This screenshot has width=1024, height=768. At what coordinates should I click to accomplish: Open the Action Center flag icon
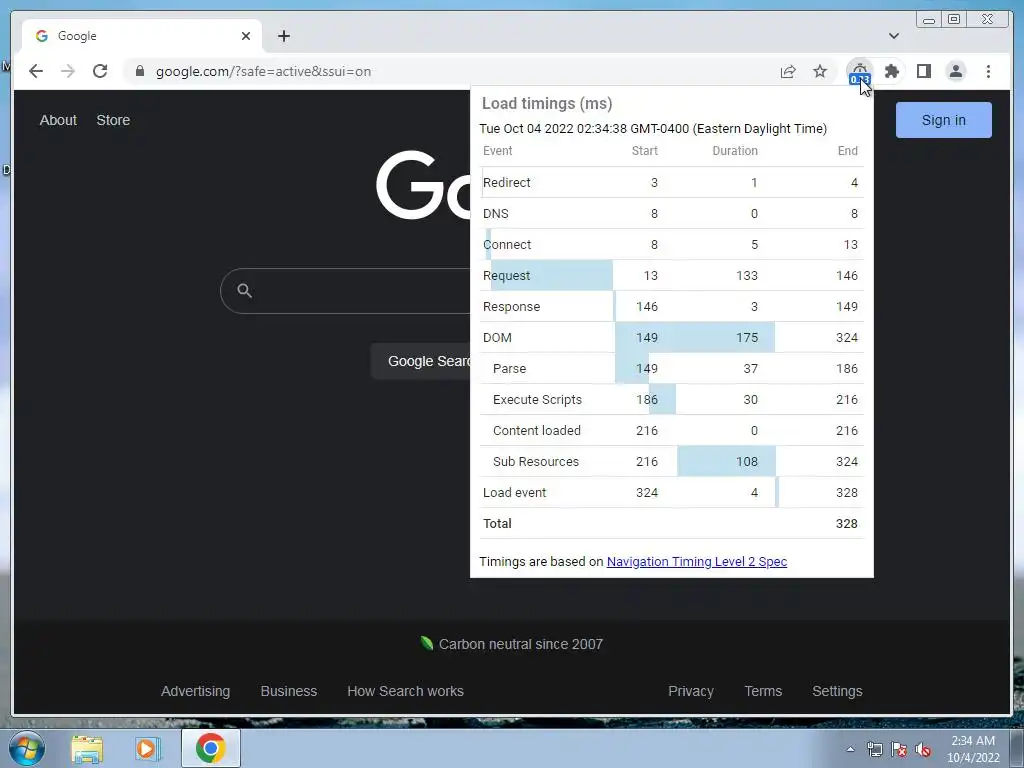[899, 749]
